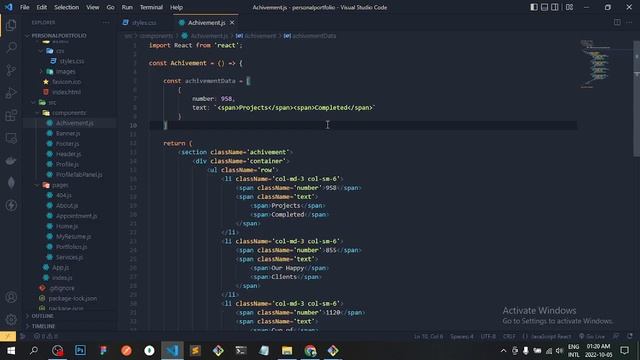This screenshot has height=360, width=640.
Task: Open the customize layout icon
Action: pyautogui.click(x=569, y=7)
